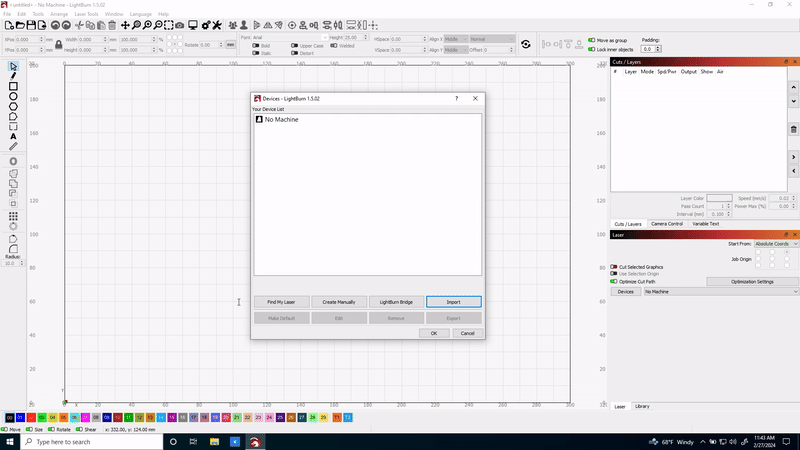
Task: Expand Cuts/Layers panel right arrow
Action: point(793,157)
